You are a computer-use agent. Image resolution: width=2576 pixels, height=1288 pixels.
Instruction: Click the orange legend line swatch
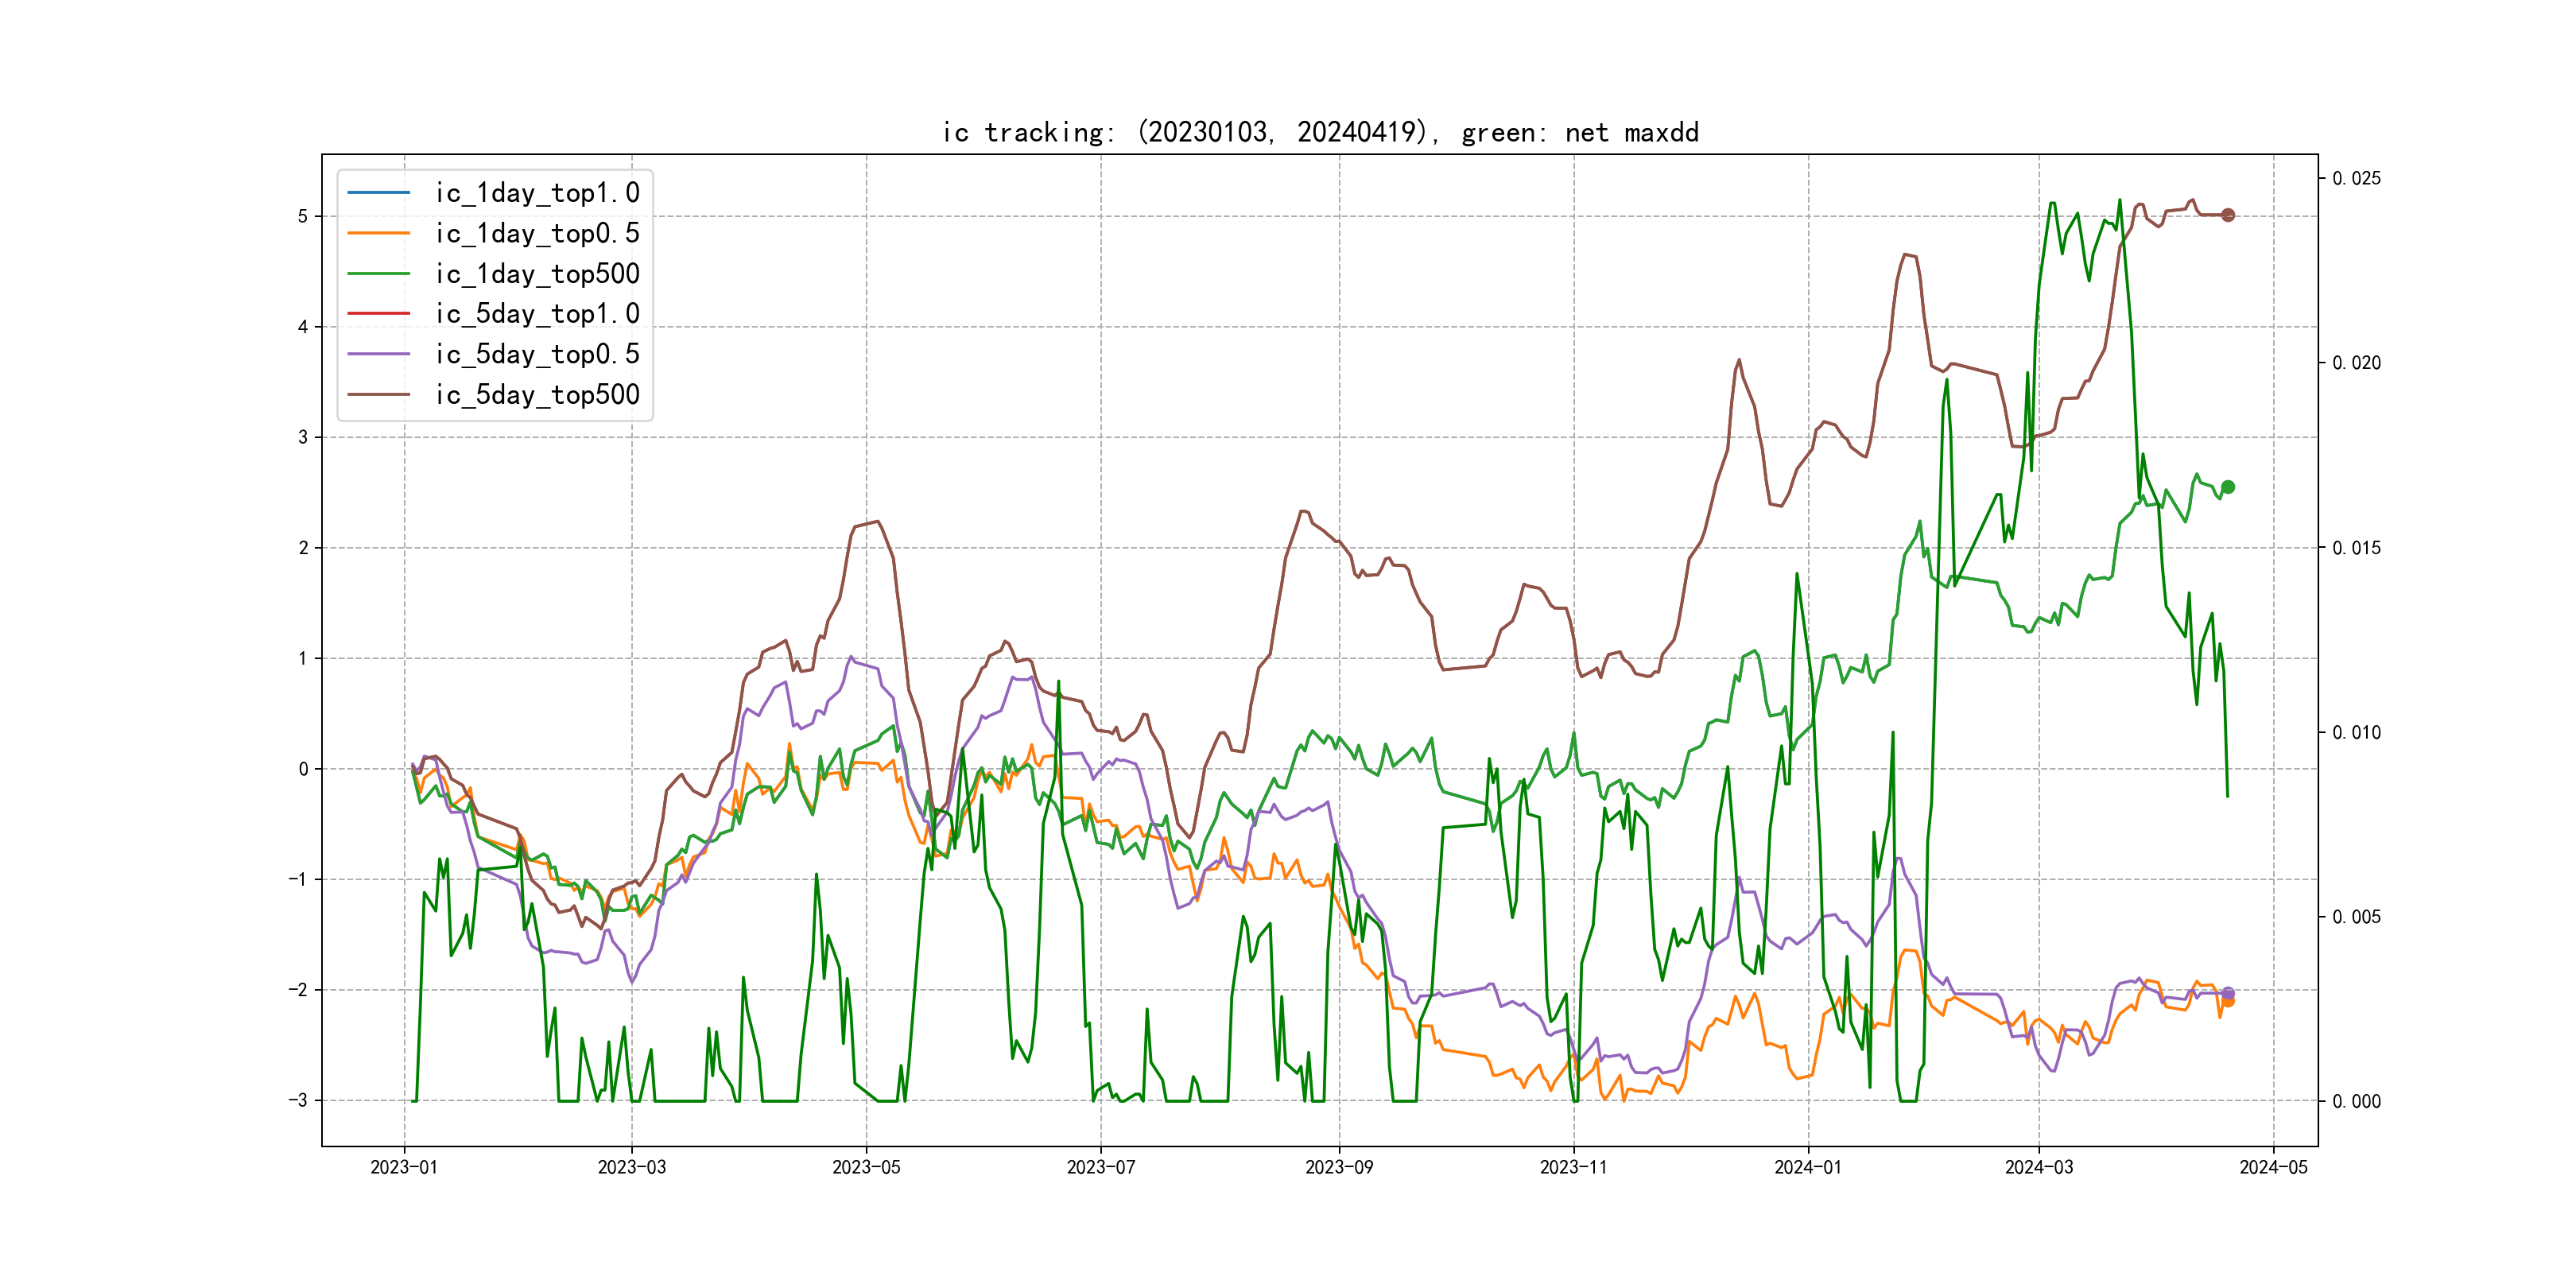[378, 233]
